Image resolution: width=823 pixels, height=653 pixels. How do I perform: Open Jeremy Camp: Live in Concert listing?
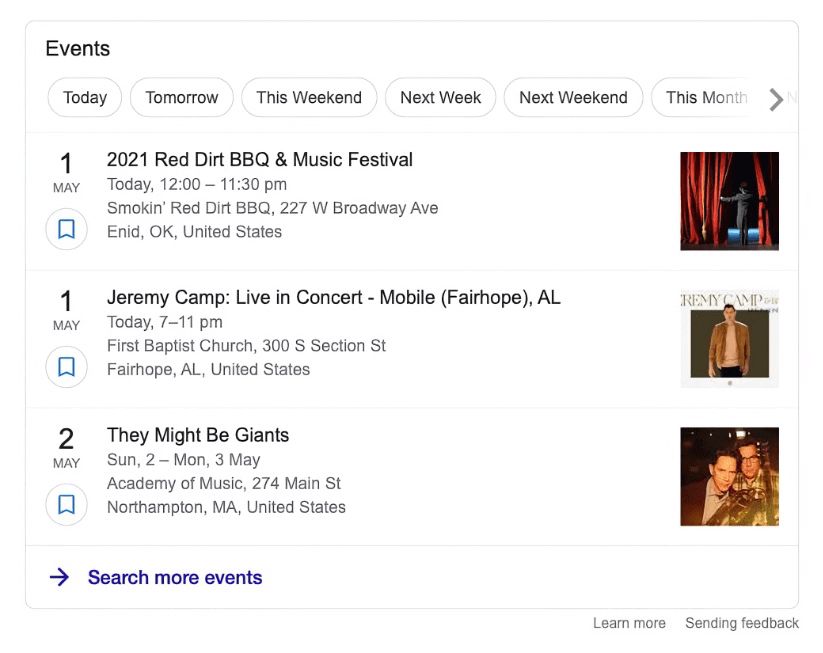point(334,297)
